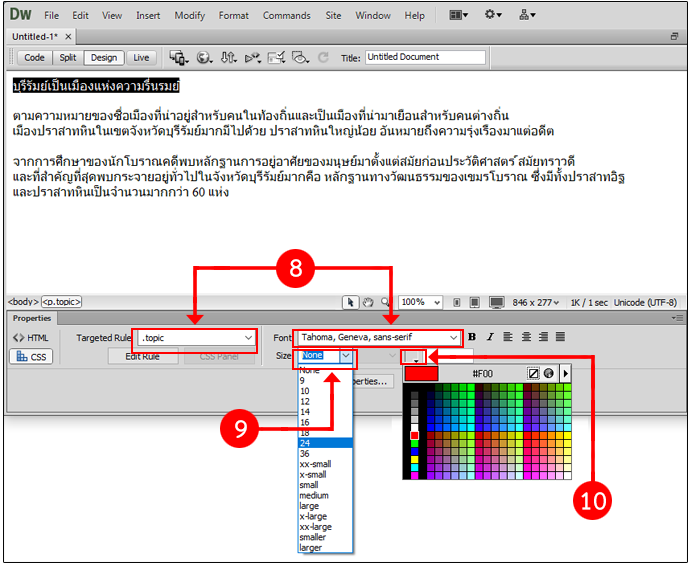This screenshot has height=575, width=691.
Task: Click the Justify alignment icon
Action: coord(560,337)
